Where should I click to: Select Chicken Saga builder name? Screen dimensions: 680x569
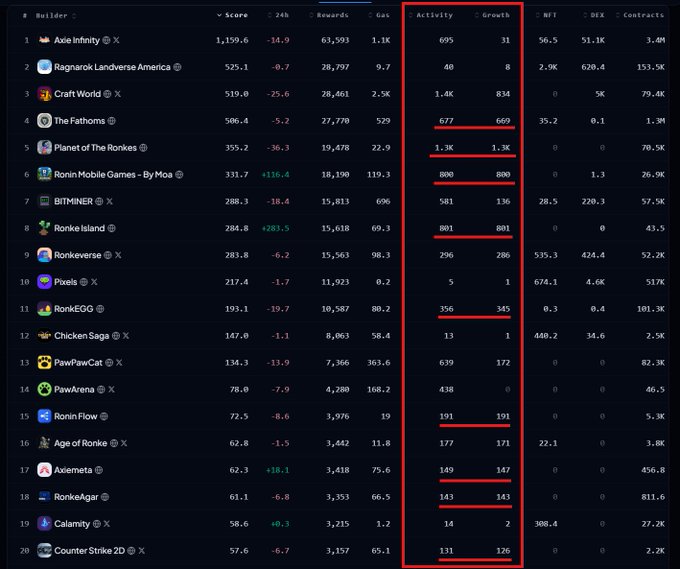point(82,336)
